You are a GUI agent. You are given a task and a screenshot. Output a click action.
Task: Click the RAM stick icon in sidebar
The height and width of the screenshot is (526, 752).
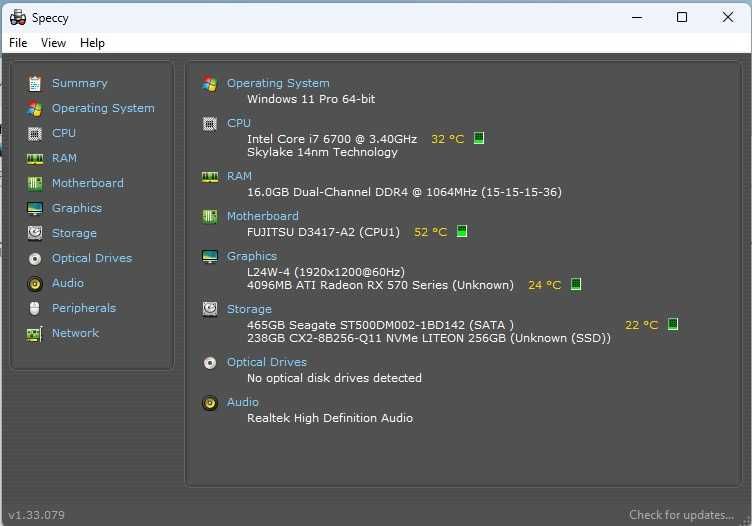[x=35, y=159]
